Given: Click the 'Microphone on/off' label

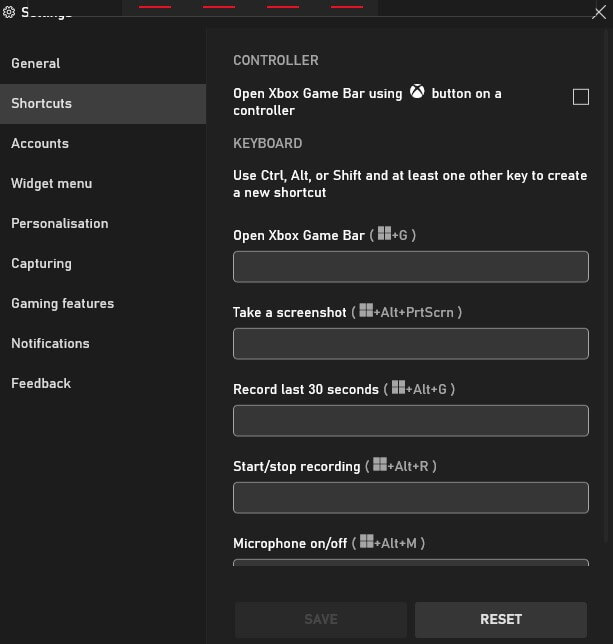Looking at the screenshot, I should [x=290, y=543].
